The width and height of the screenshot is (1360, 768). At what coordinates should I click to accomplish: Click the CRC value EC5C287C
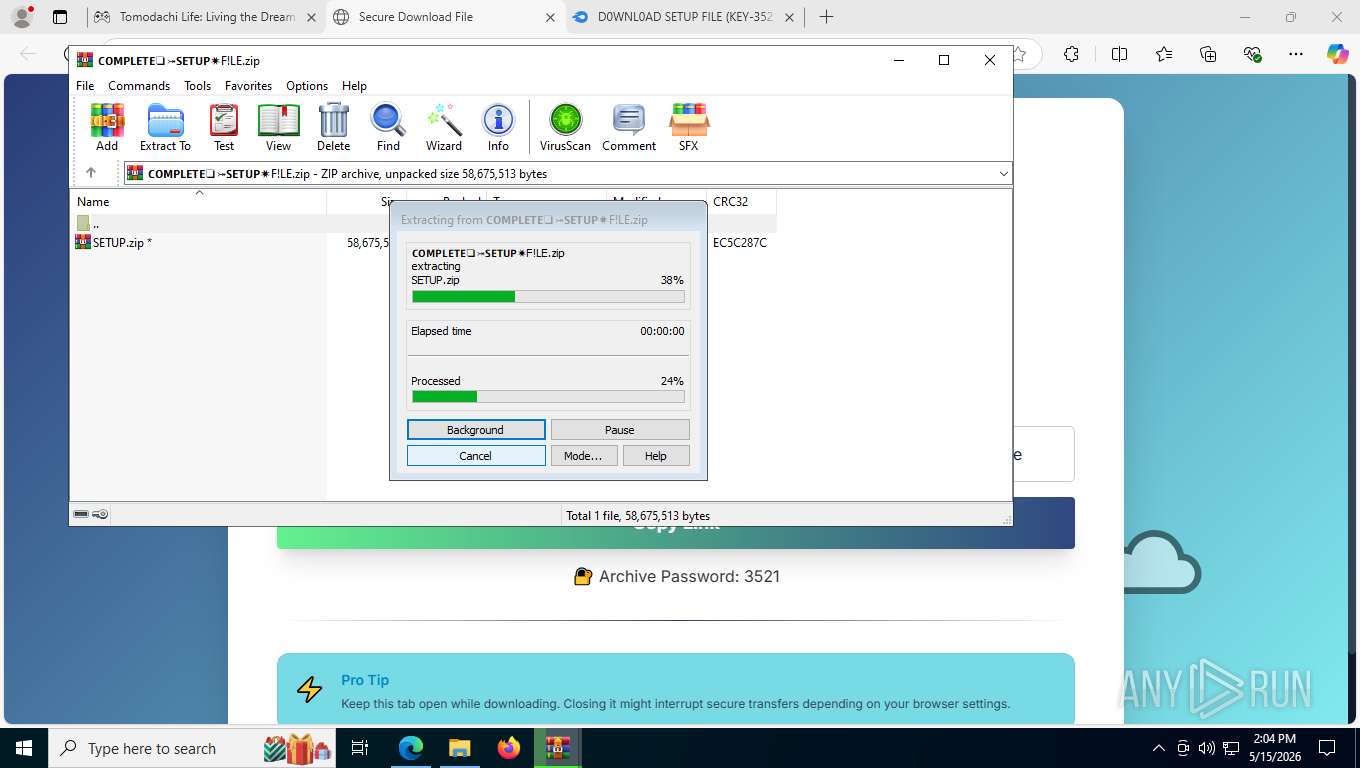point(740,242)
